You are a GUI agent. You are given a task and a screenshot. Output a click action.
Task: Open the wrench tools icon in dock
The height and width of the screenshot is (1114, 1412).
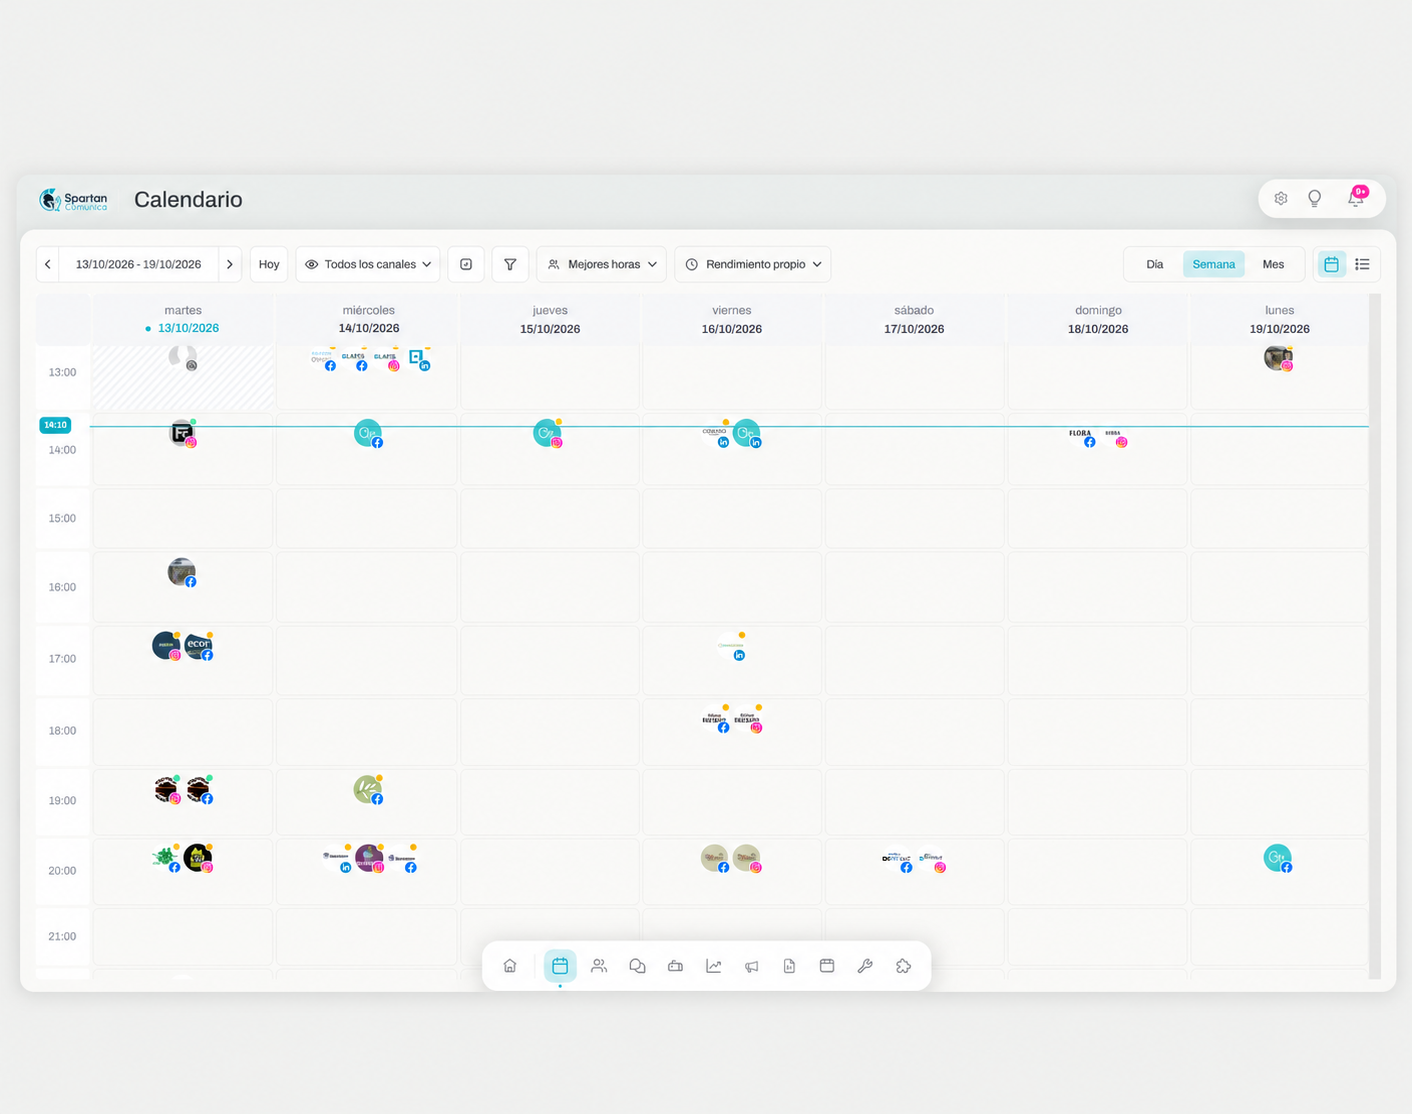coord(865,966)
